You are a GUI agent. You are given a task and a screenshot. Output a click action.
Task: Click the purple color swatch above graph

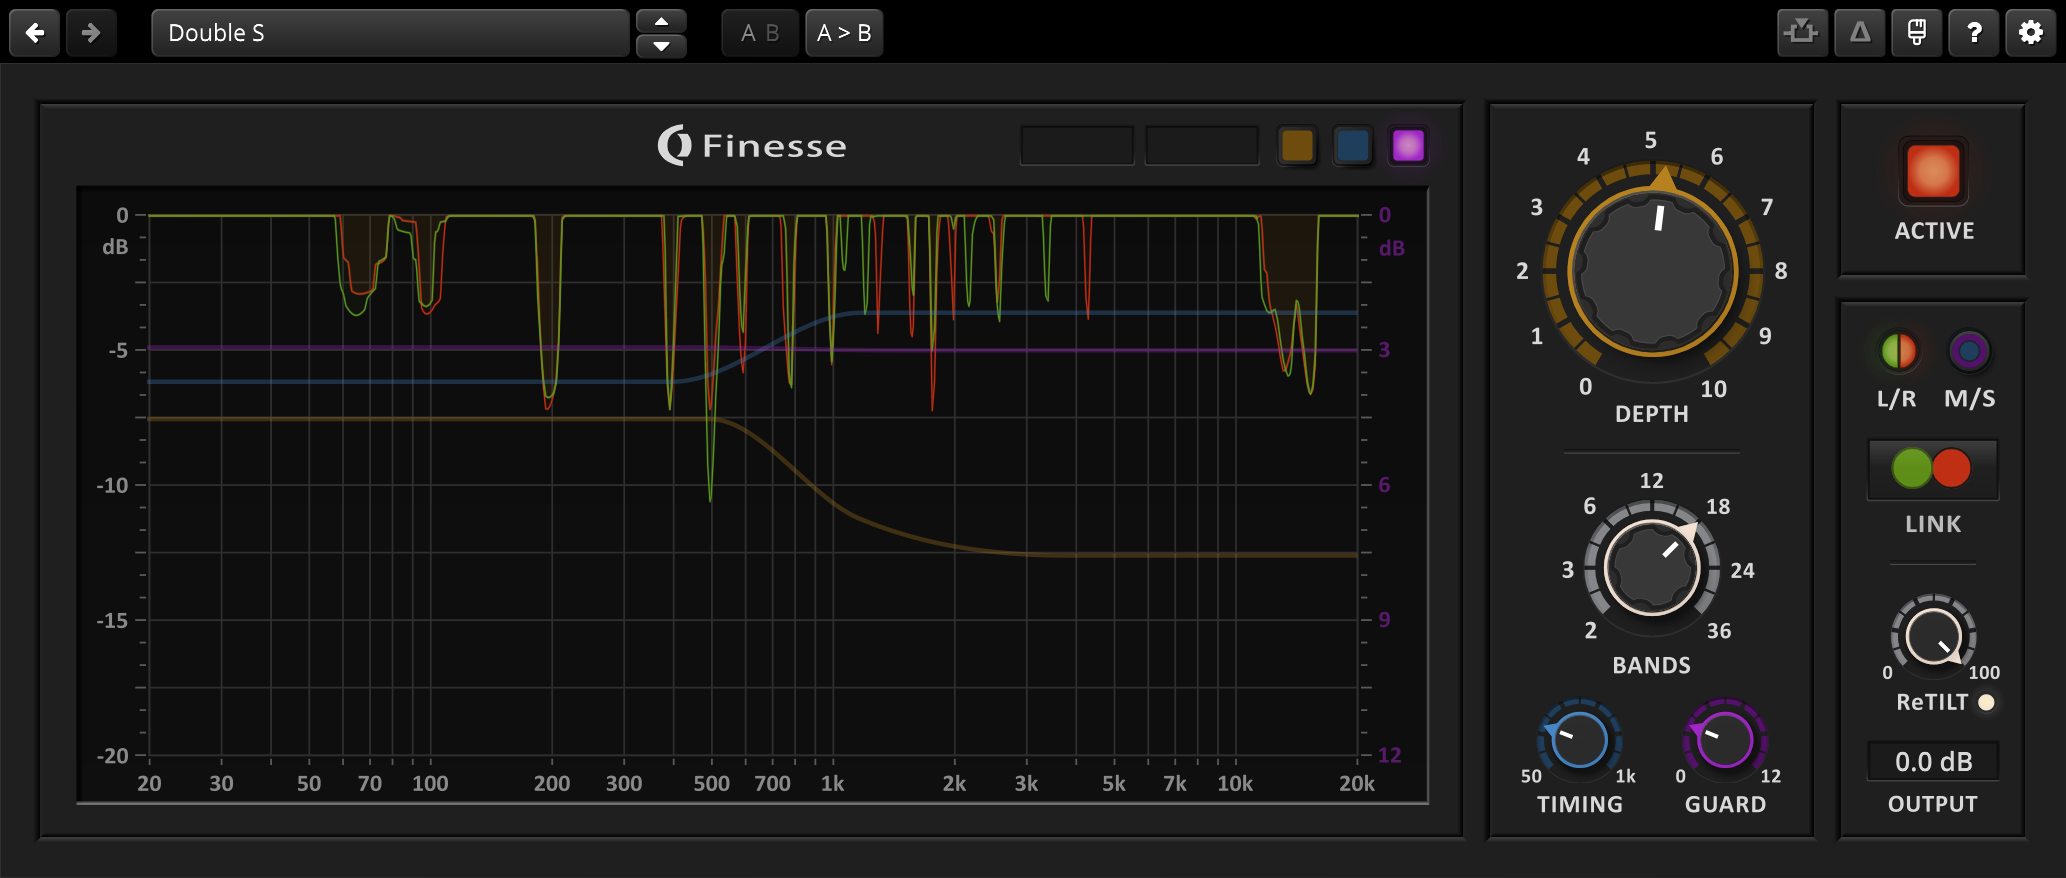click(1408, 146)
